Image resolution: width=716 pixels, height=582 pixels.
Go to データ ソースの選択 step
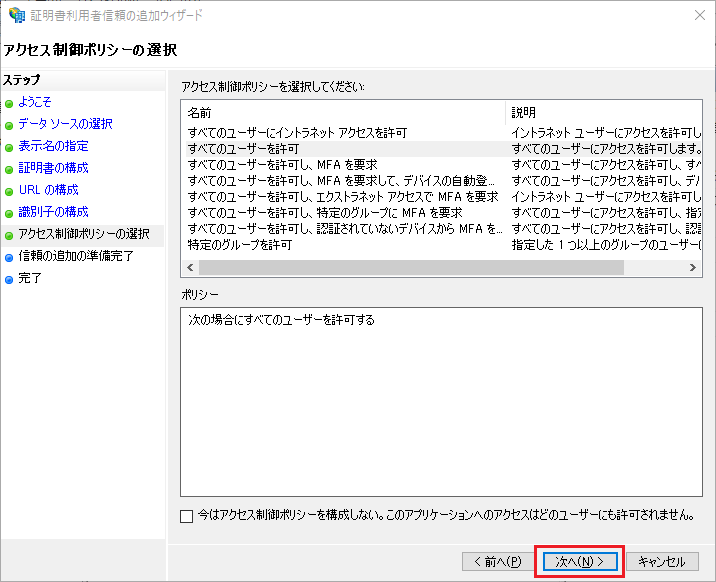click(65, 124)
